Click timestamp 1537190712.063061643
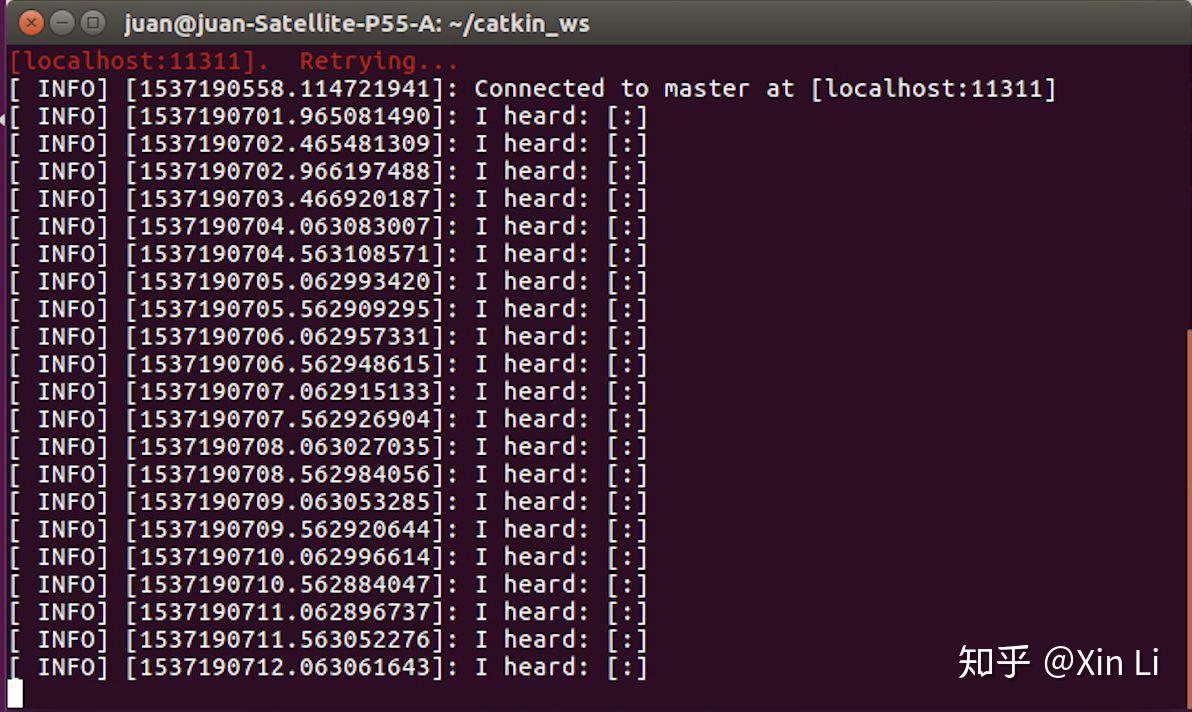Image resolution: width=1192 pixels, height=712 pixels. (x=284, y=667)
